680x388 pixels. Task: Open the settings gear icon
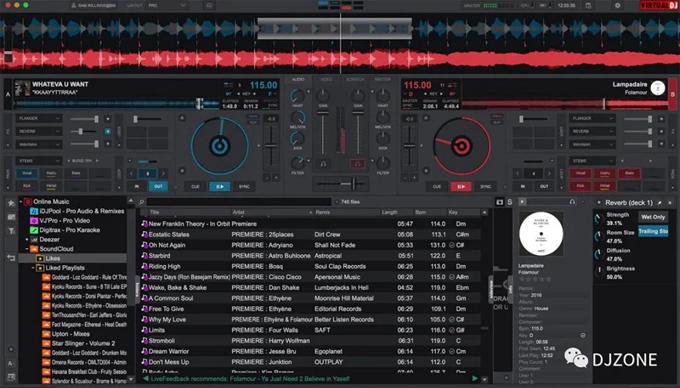[618, 6]
